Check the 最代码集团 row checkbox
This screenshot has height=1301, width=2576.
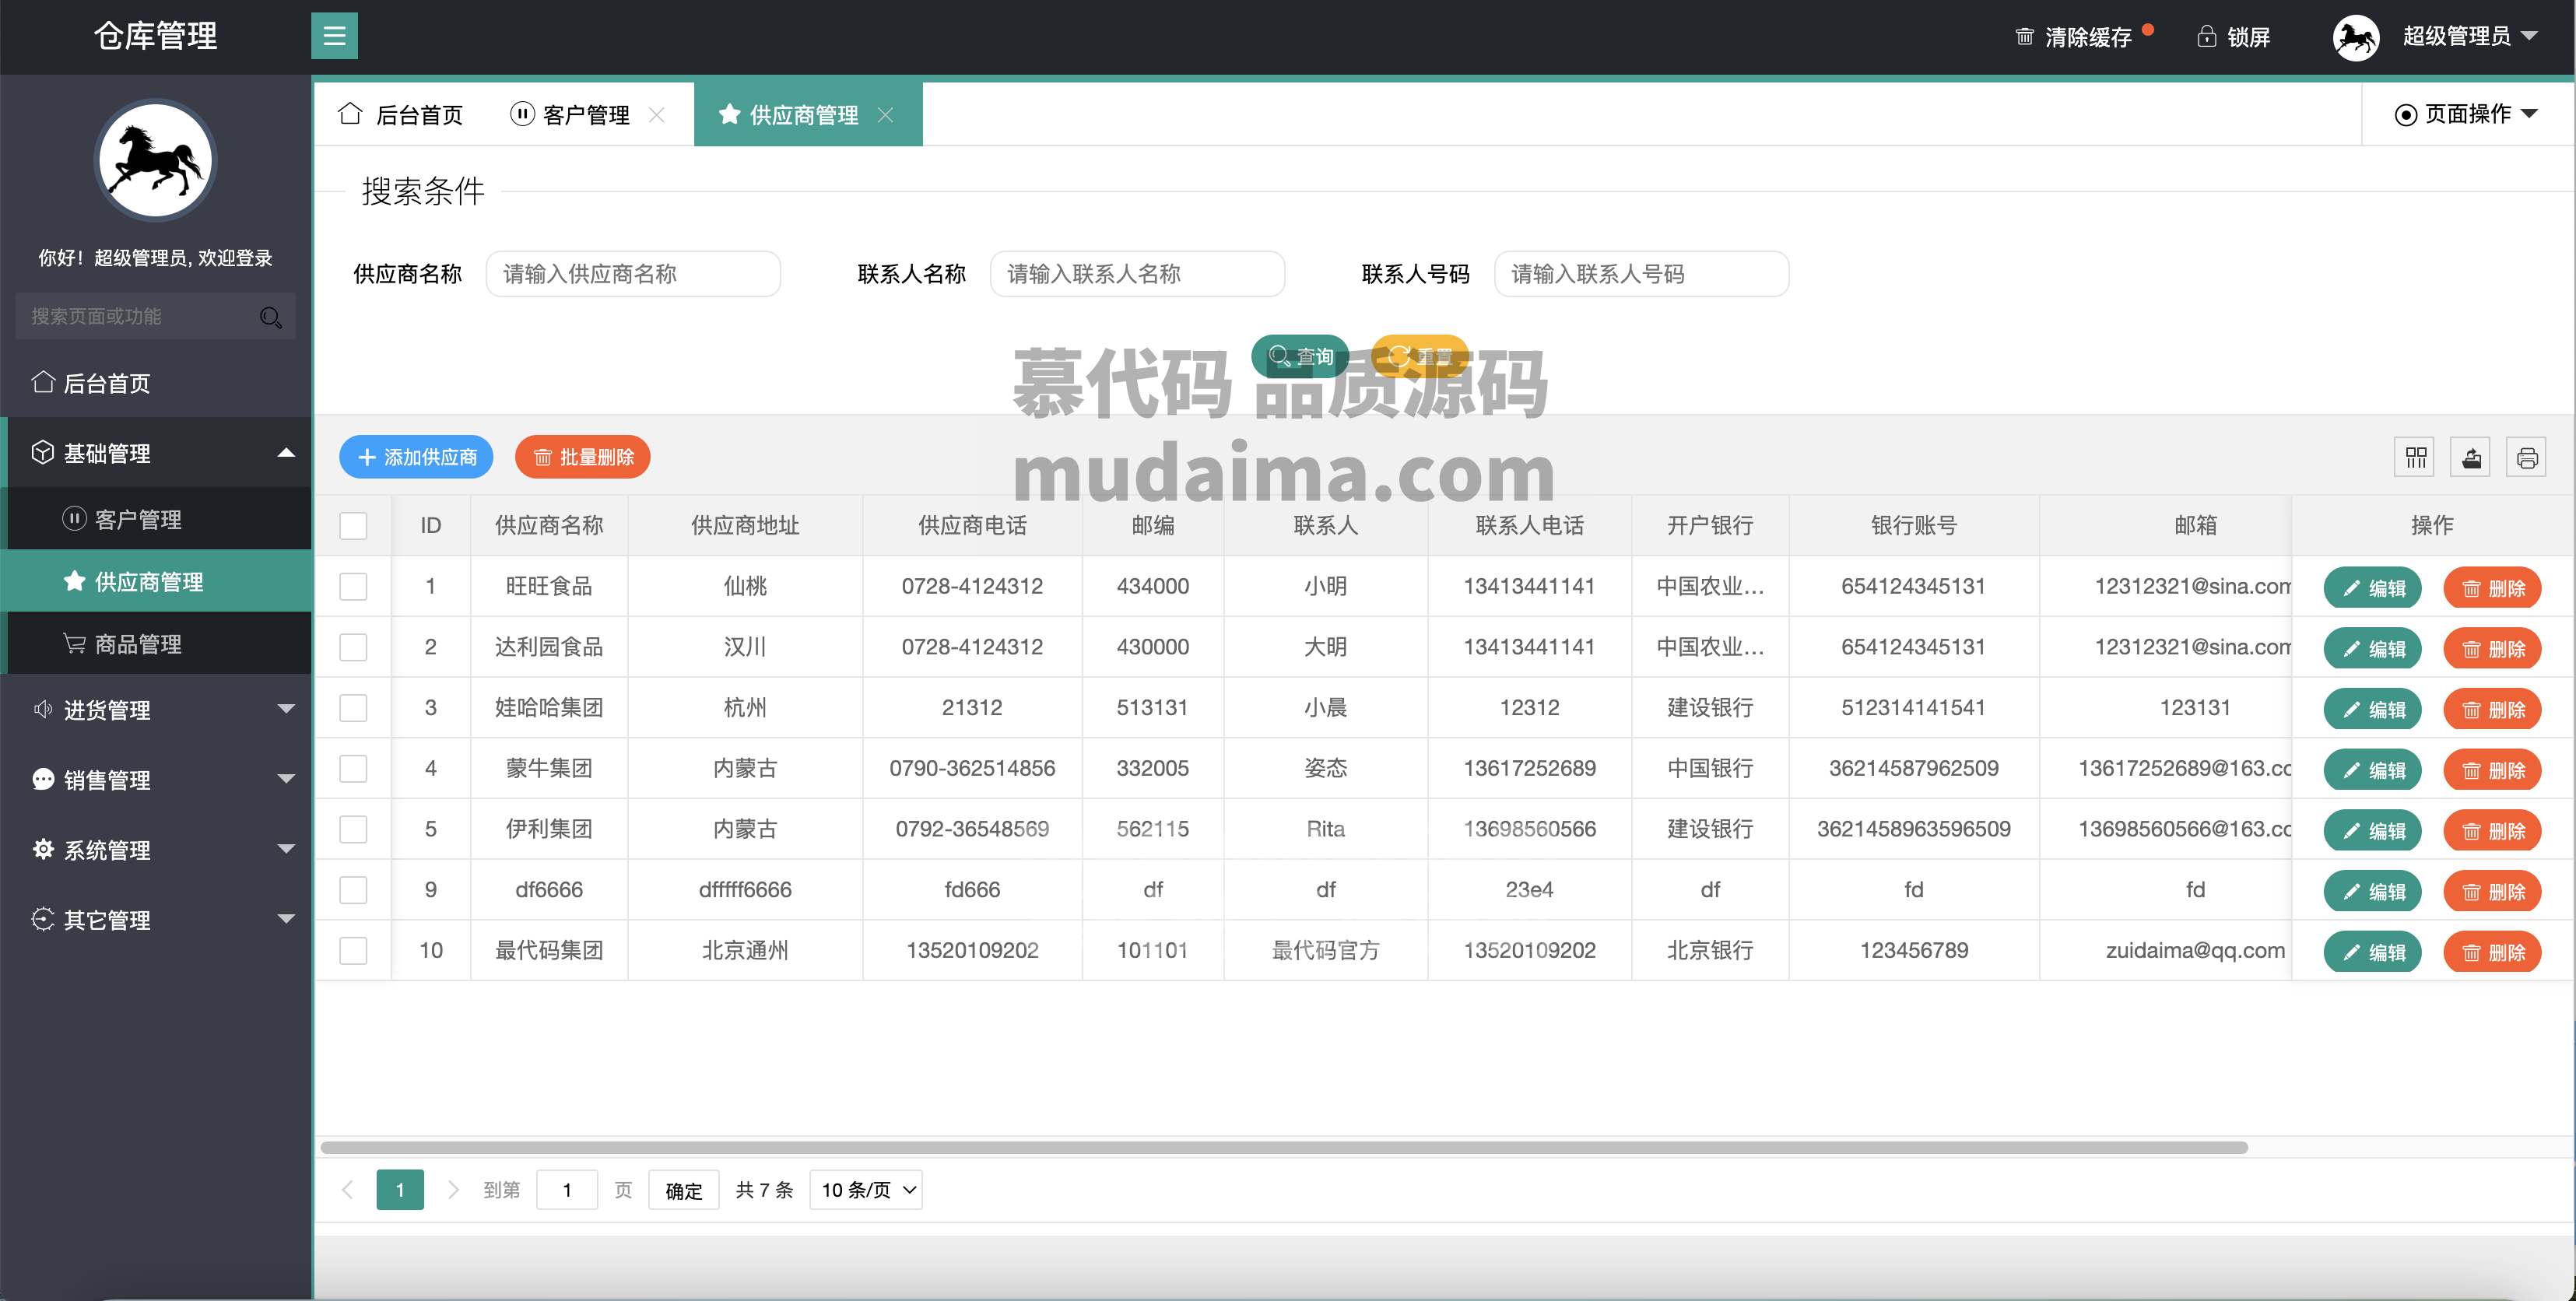(353, 950)
